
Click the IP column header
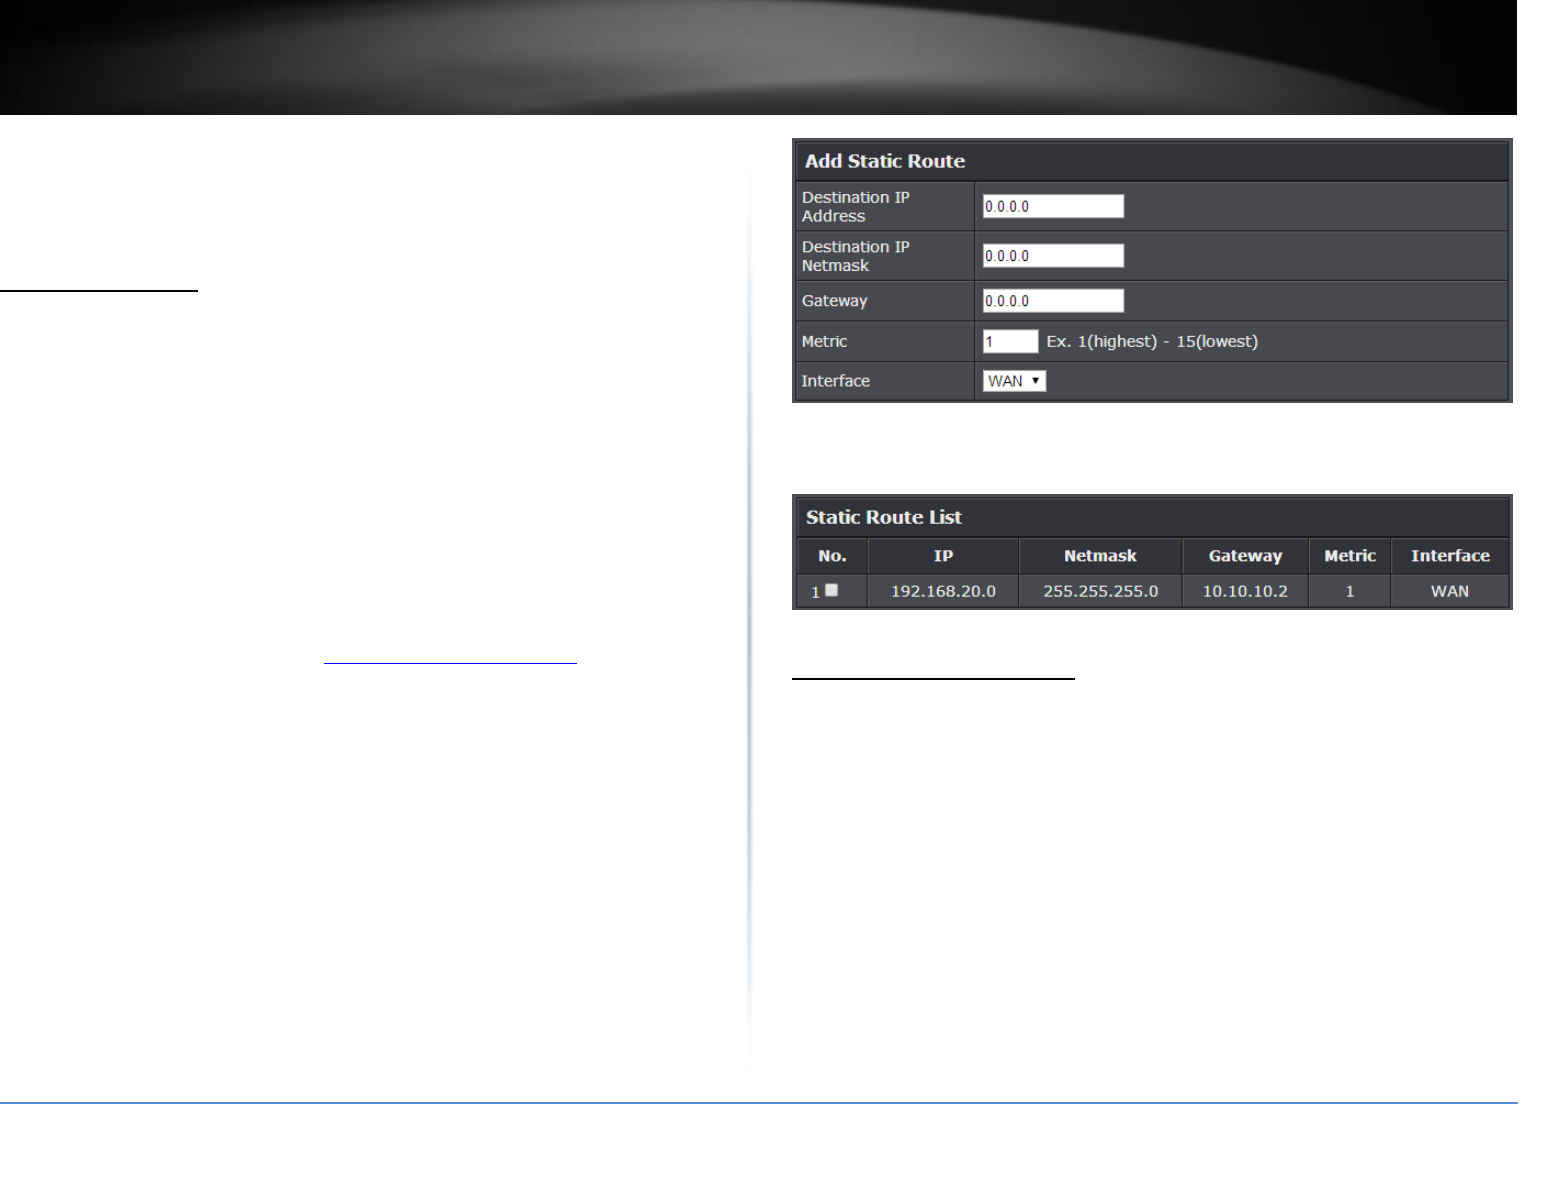tap(943, 556)
